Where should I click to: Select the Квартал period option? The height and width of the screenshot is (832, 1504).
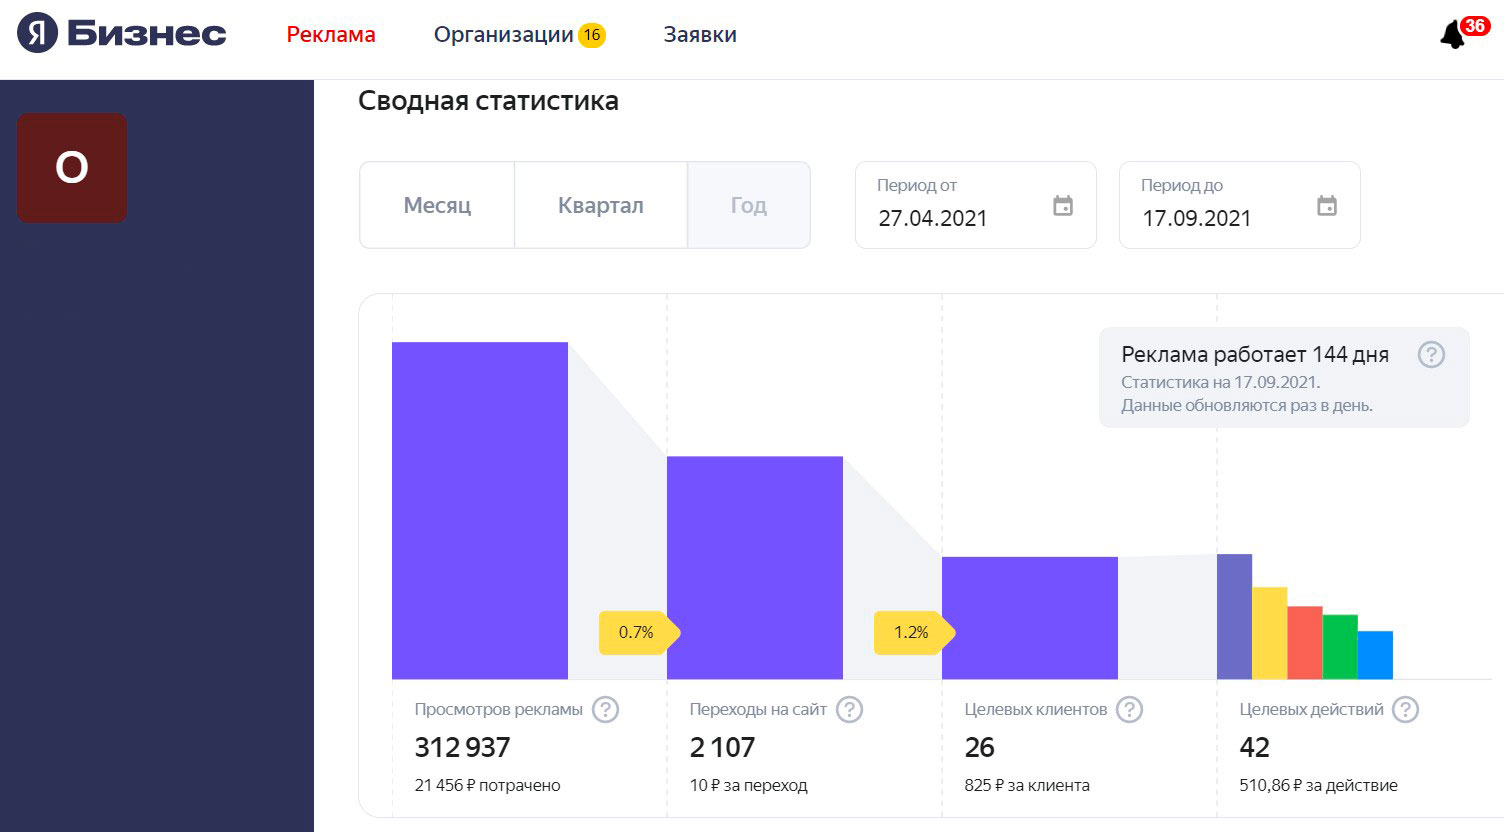pyautogui.click(x=600, y=205)
